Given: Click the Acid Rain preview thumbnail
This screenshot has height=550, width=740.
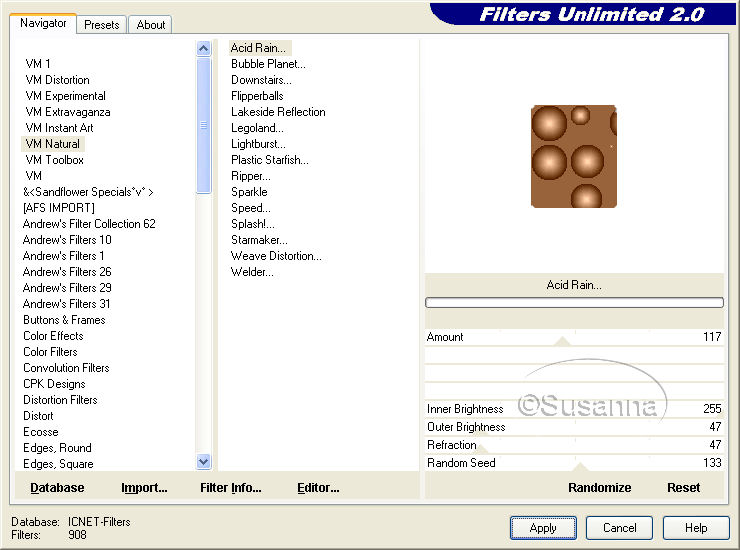Looking at the screenshot, I should [573, 156].
